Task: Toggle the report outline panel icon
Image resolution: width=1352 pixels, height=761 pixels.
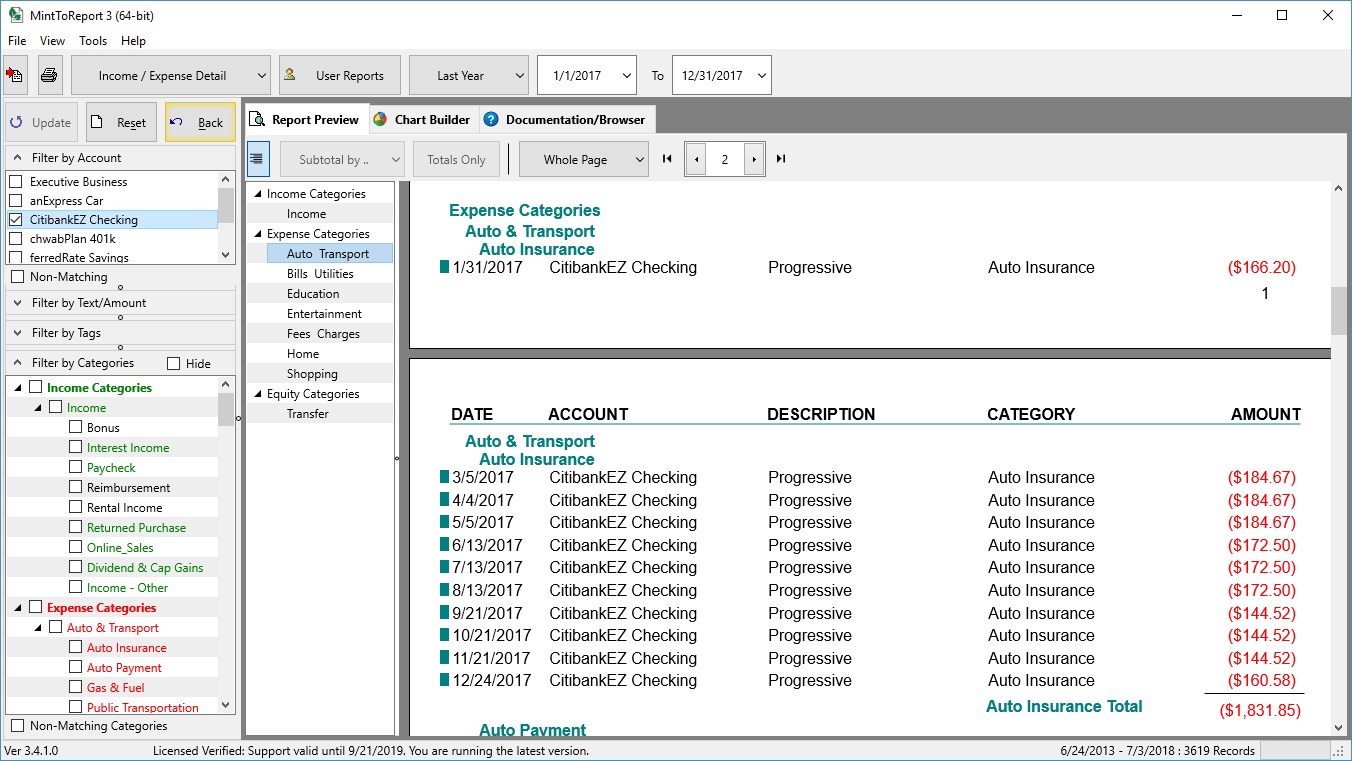Action: pos(258,159)
